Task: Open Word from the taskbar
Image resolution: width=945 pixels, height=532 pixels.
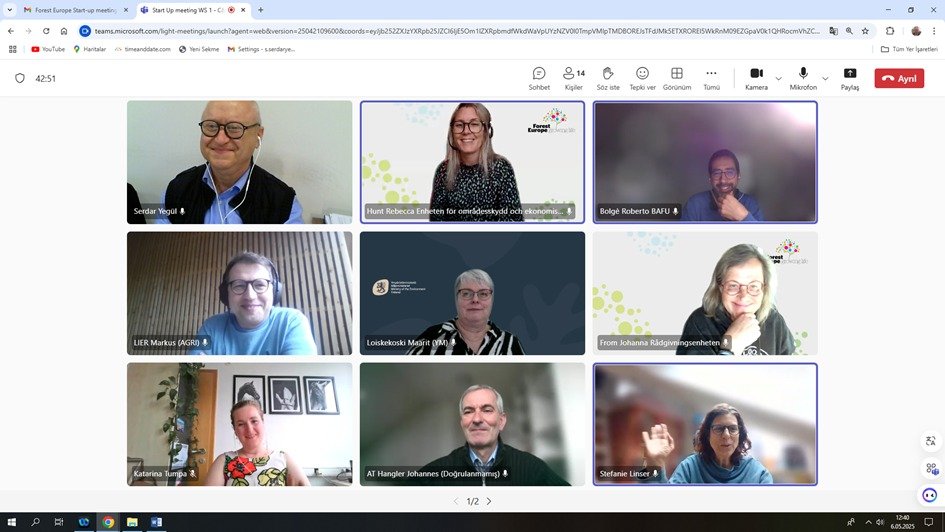Action: click(156, 522)
